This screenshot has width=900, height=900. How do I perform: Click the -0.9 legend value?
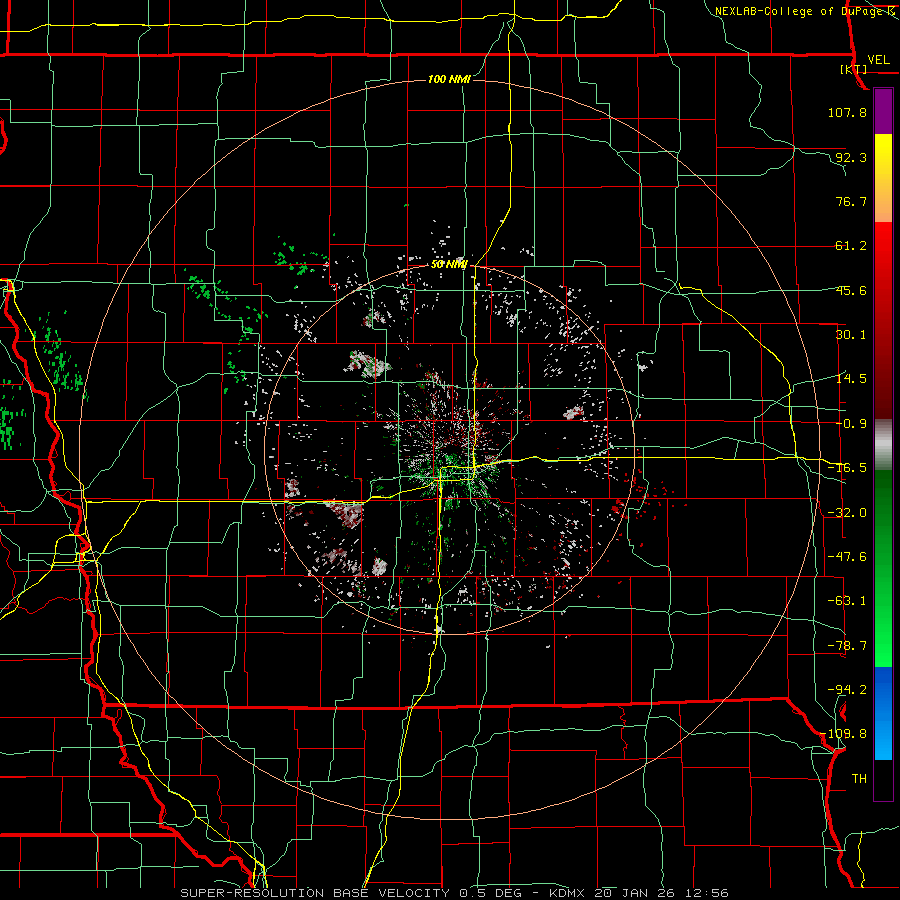tap(851, 424)
